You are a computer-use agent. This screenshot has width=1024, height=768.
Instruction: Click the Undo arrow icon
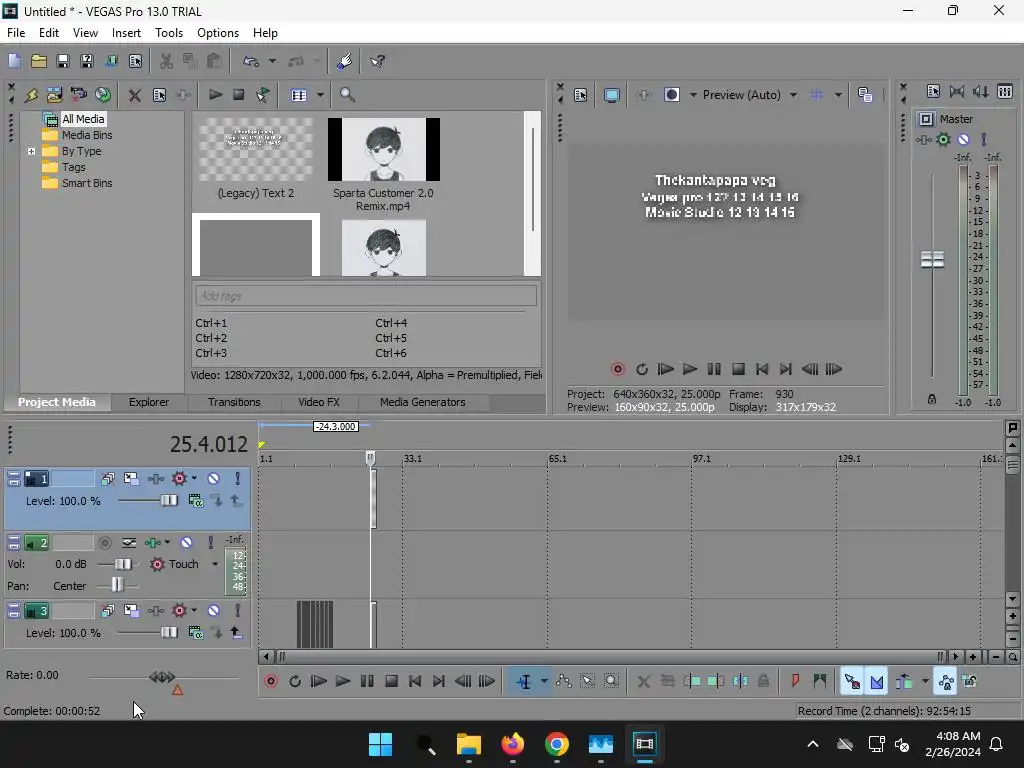251,61
